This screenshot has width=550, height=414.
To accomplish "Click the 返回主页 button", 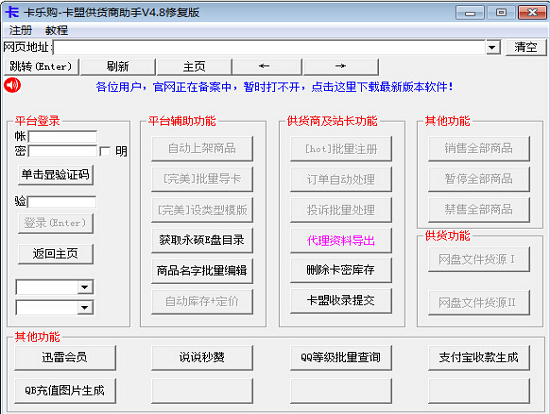I will pyautogui.click(x=56, y=254).
